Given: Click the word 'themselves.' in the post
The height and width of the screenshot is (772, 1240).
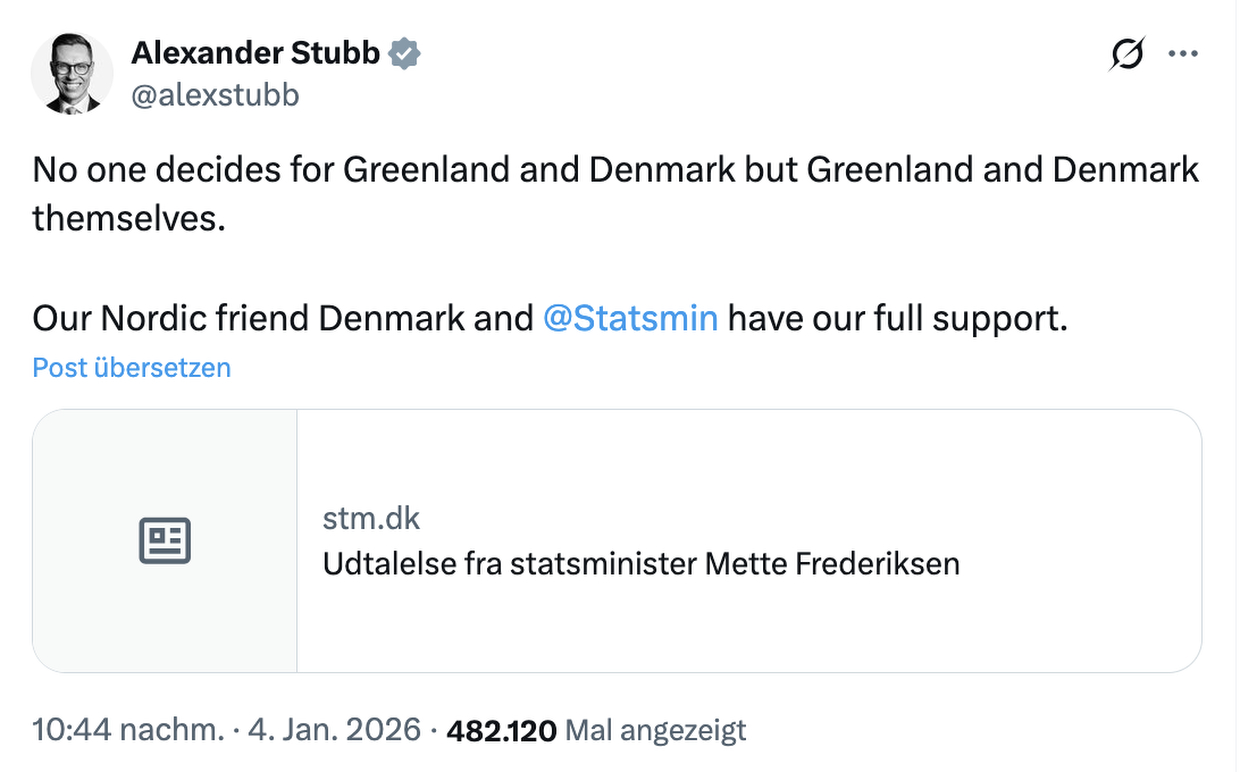Looking at the screenshot, I should pyautogui.click(x=129, y=217).
